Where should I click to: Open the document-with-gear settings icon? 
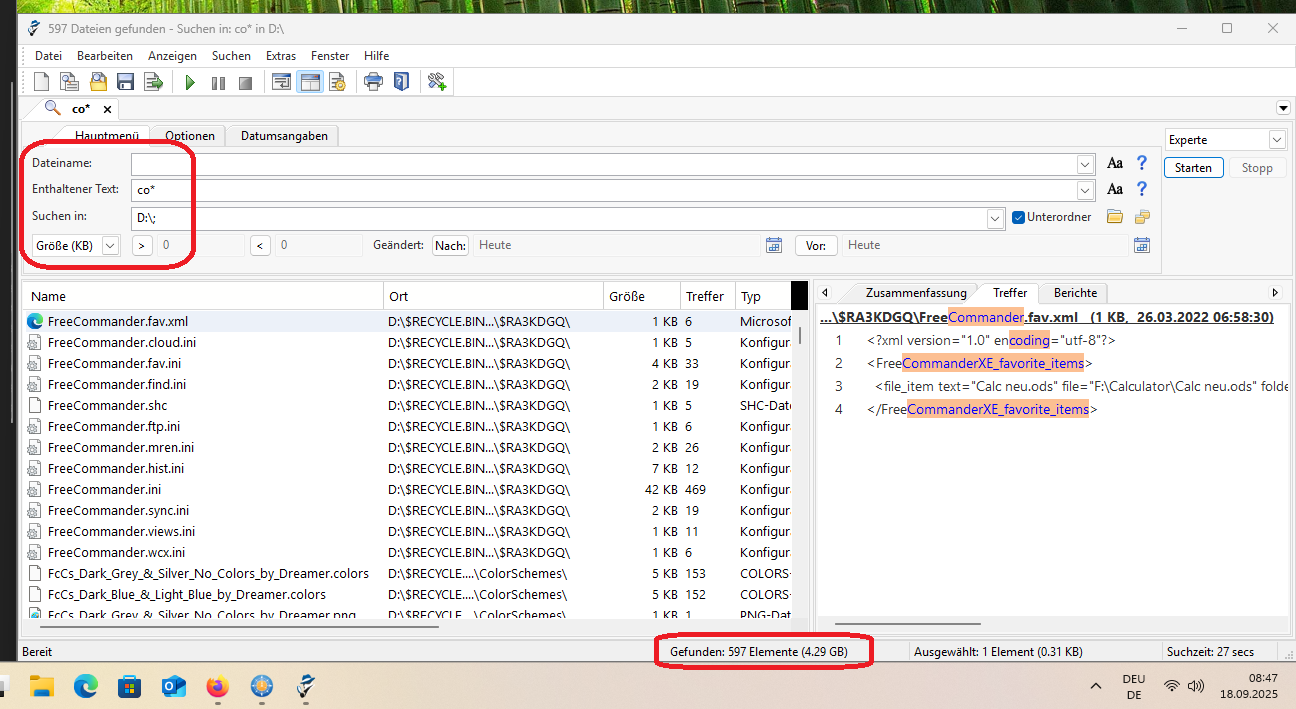pos(337,82)
